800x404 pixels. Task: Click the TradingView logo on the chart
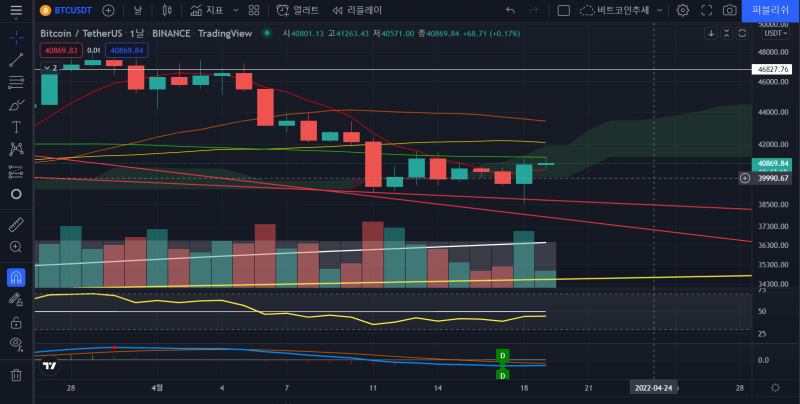(x=49, y=365)
